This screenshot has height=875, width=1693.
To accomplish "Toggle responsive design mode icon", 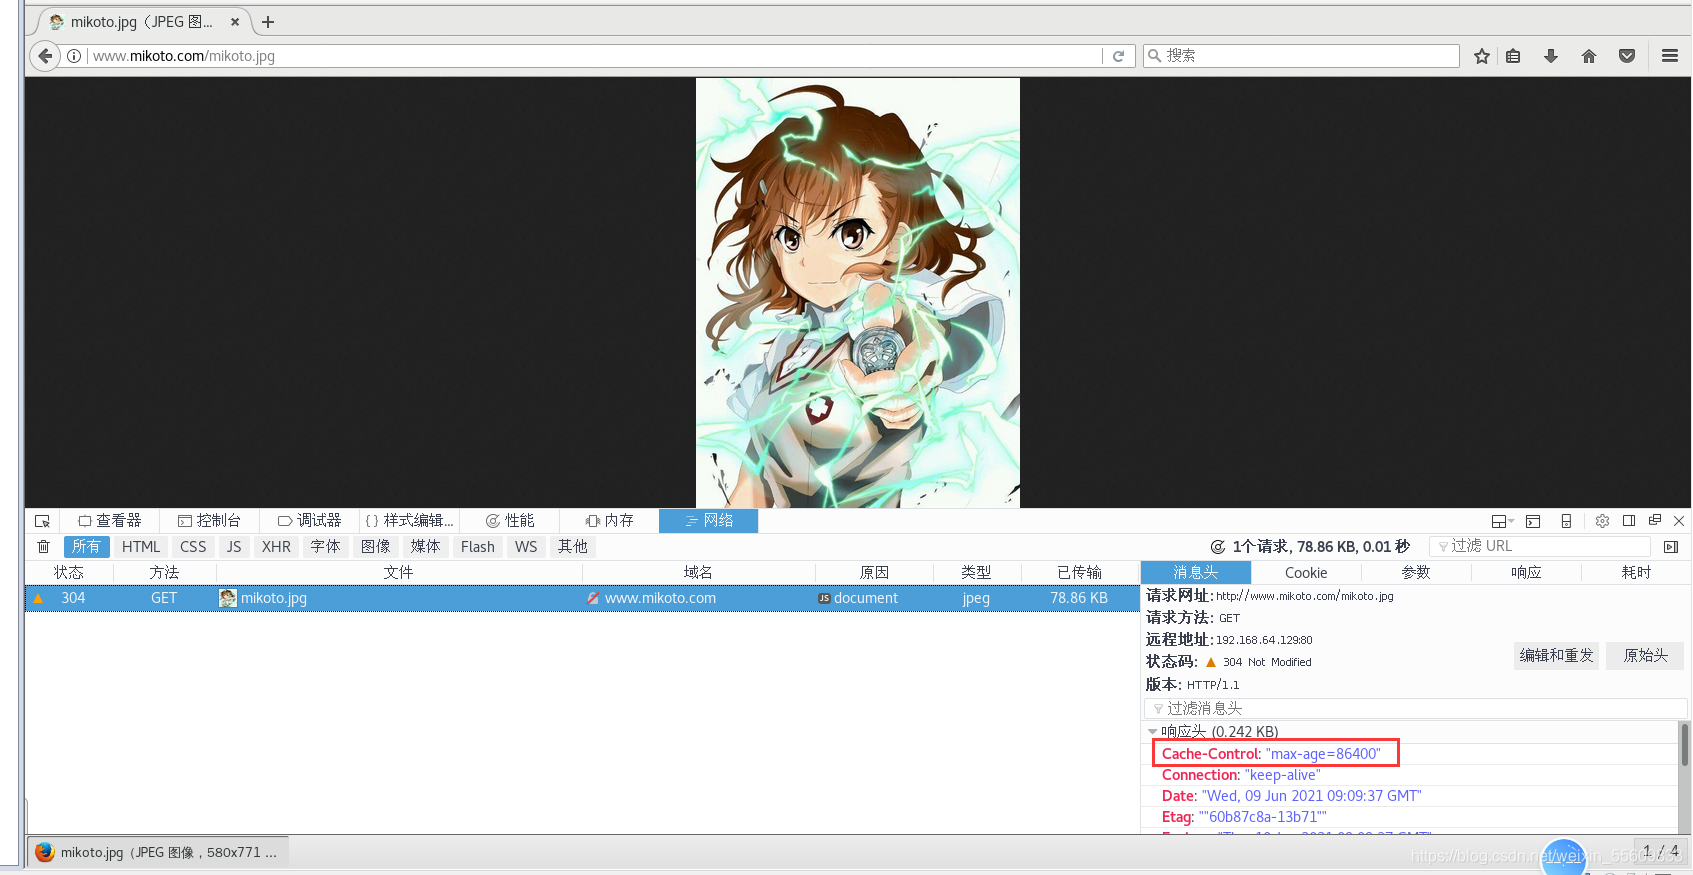I will tap(1566, 521).
